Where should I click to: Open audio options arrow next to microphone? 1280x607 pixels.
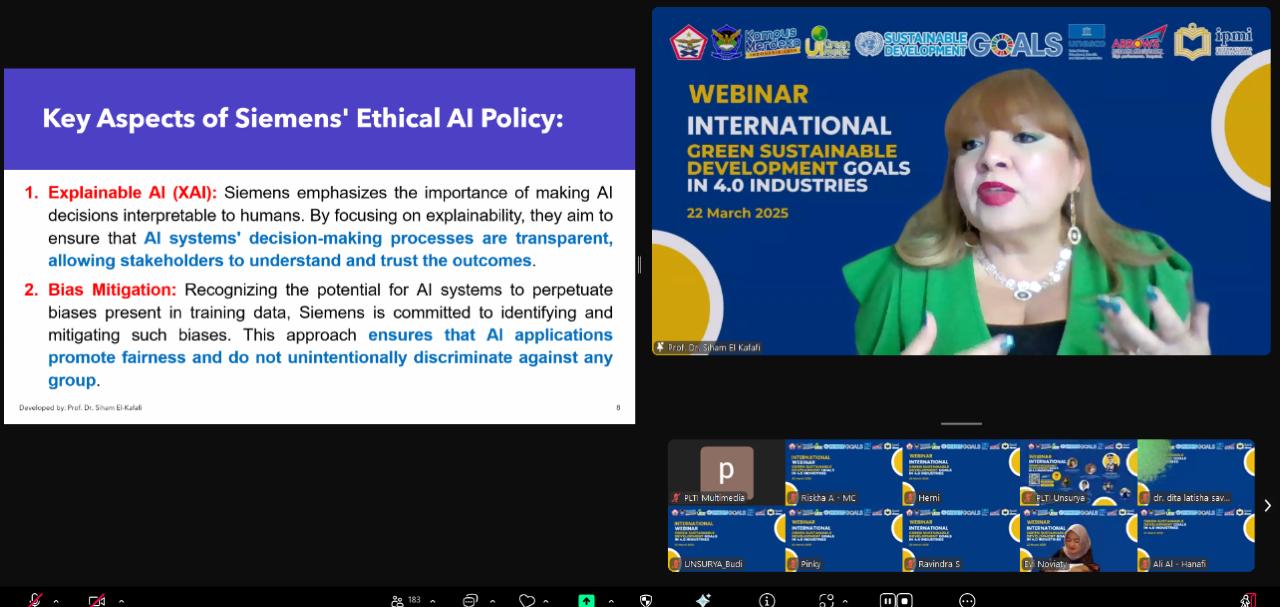tap(56, 601)
